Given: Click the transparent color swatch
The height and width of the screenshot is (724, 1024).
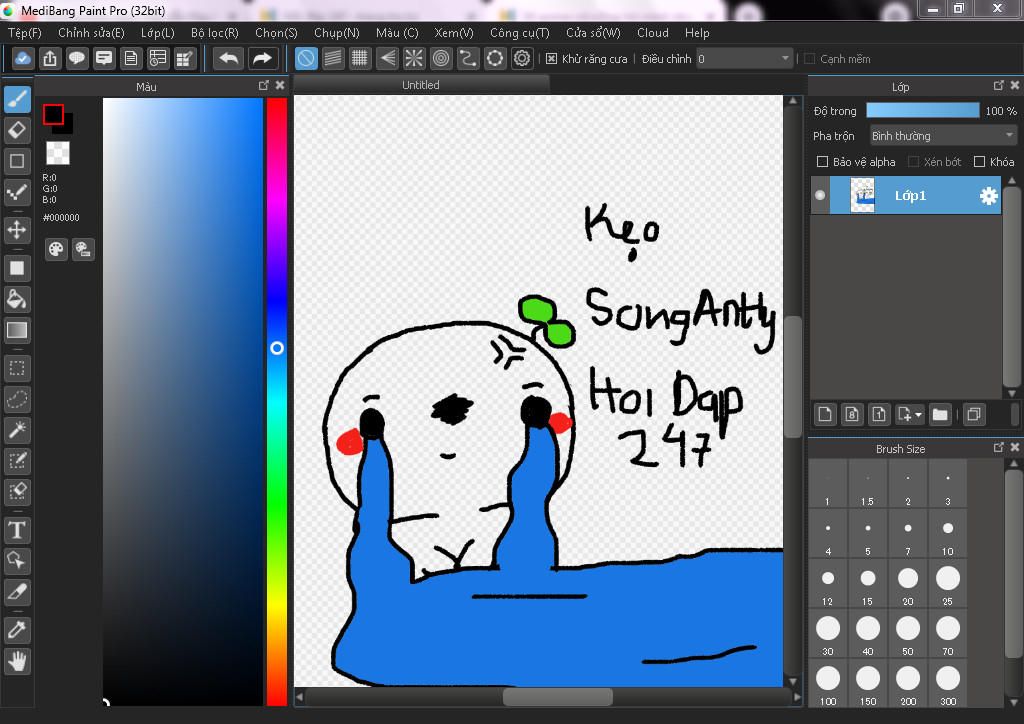Looking at the screenshot, I should point(57,153).
